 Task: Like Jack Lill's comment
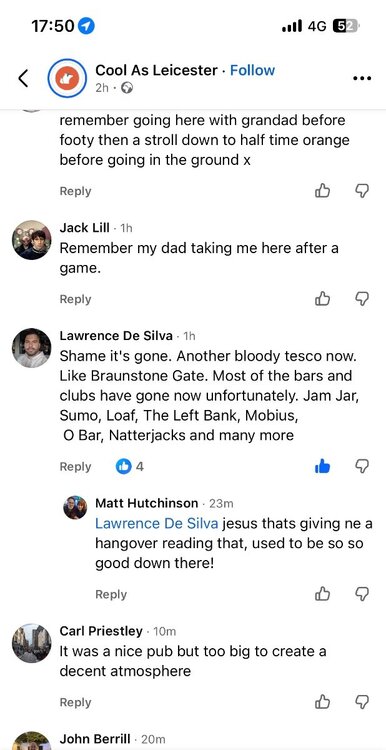322,299
